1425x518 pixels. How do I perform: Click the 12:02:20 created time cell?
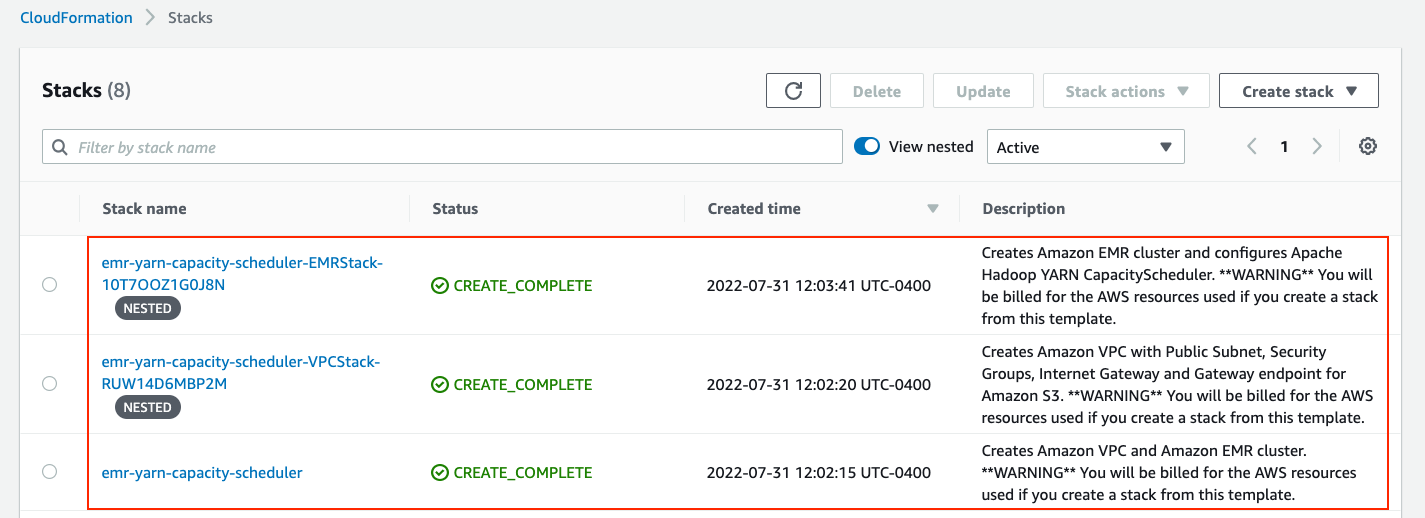(x=819, y=385)
